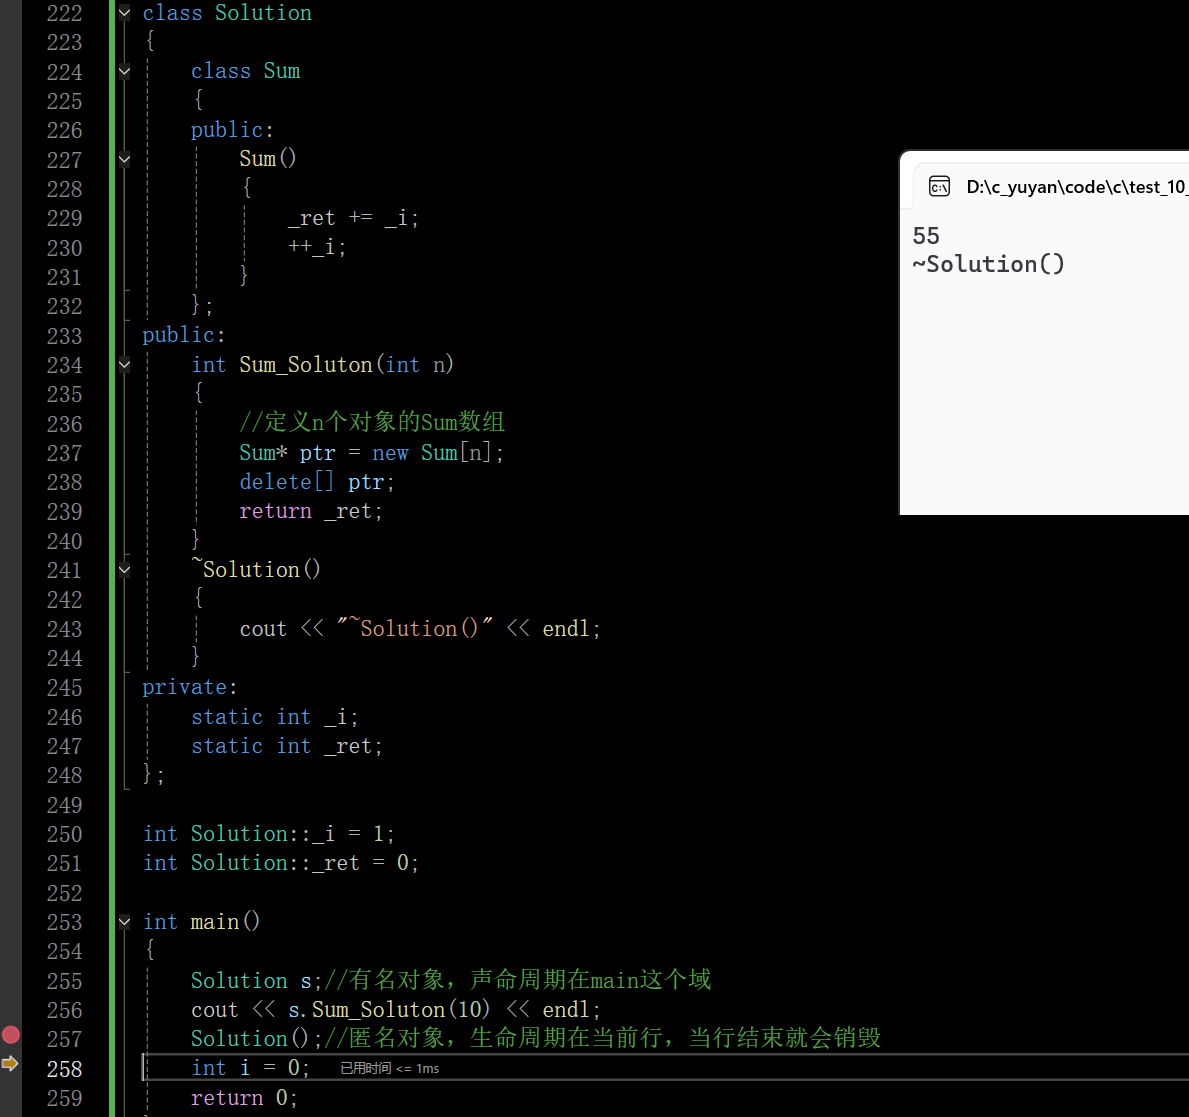Click the 'delete[] ptr;' statement

(x=316, y=482)
